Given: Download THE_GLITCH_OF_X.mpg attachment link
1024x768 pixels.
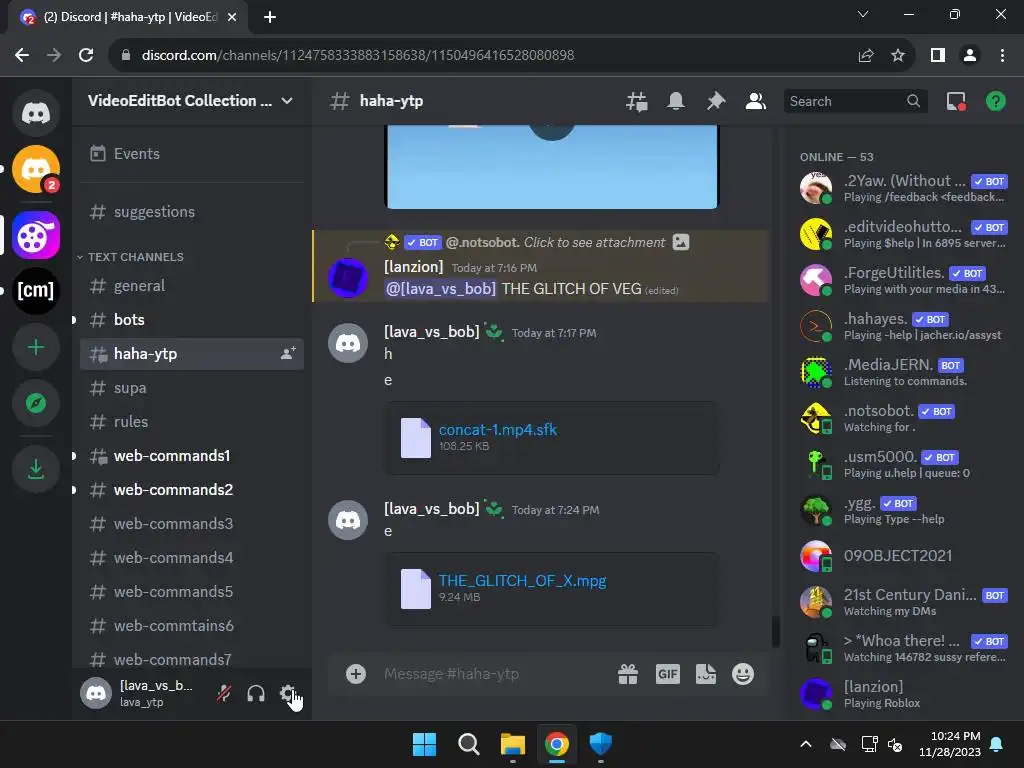Looking at the screenshot, I should tap(522, 581).
